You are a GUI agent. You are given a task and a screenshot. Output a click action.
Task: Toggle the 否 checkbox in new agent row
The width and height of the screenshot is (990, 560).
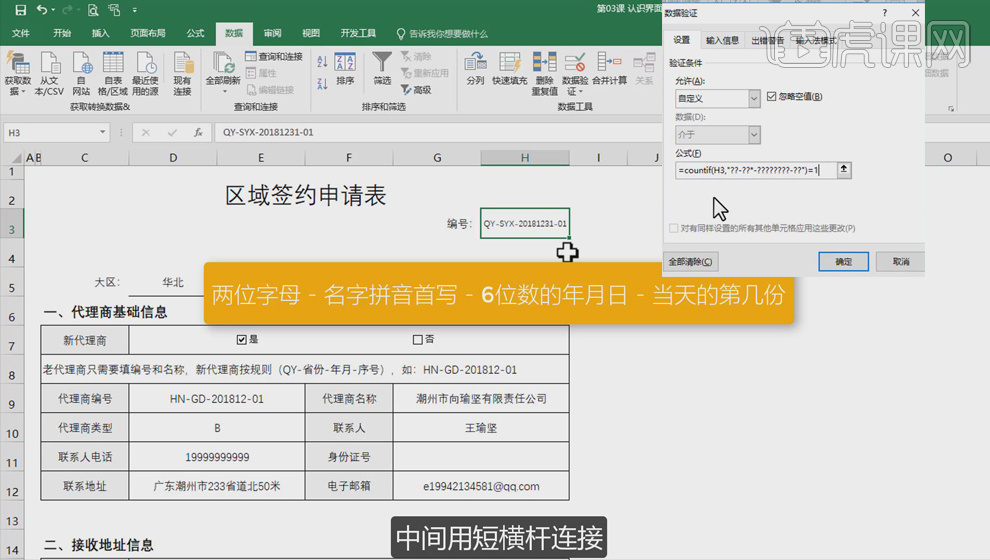(x=417, y=340)
